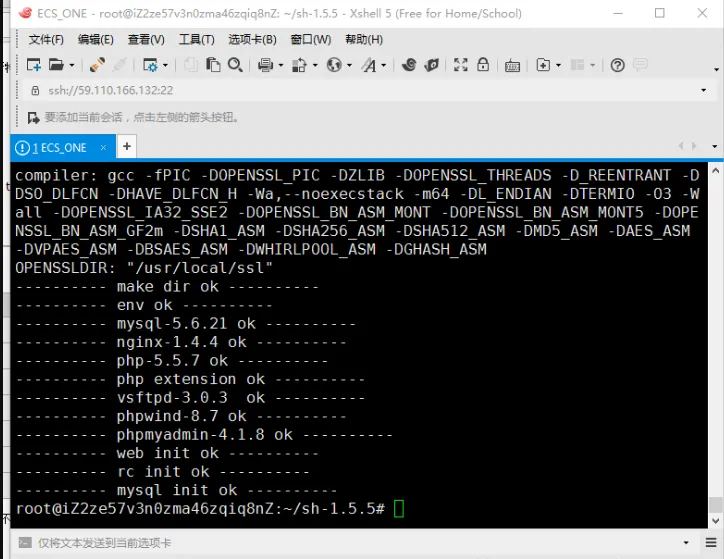Click the Paste clipboard icon
Viewport: 724px width, 559px height.
pyautogui.click(x=213, y=65)
